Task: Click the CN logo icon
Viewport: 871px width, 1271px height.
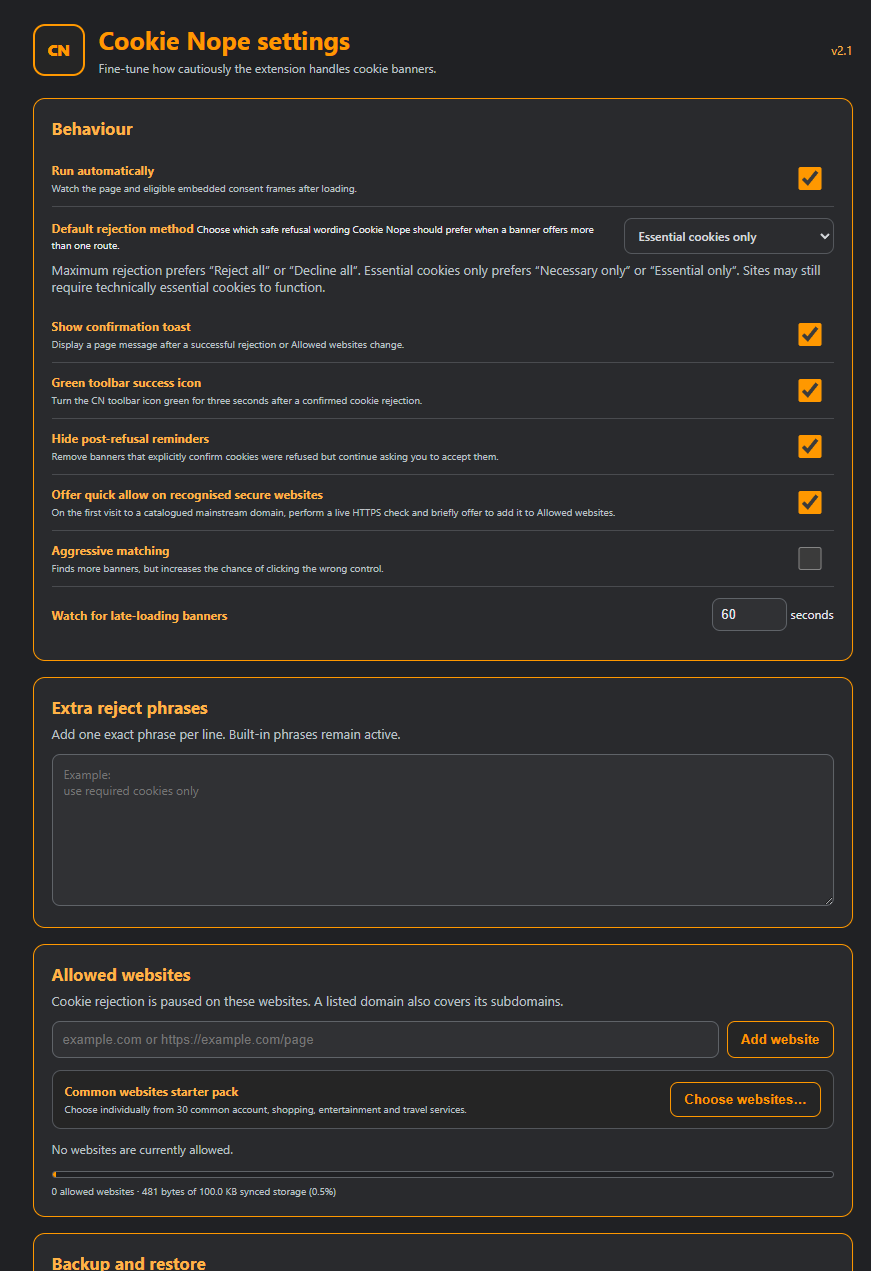Action: tap(59, 50)
